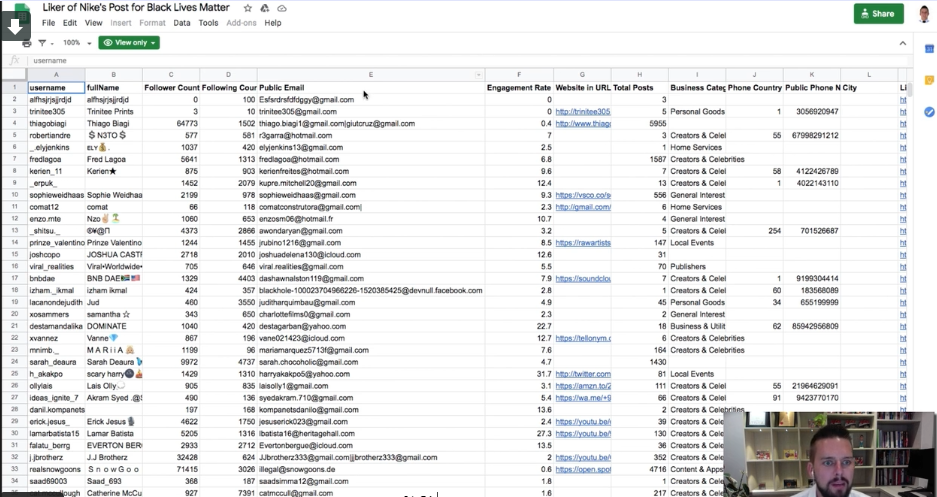Open Google Calendar side panel icon
The width and height of the screenshot is (937, 497).
[x=929, y=49]
